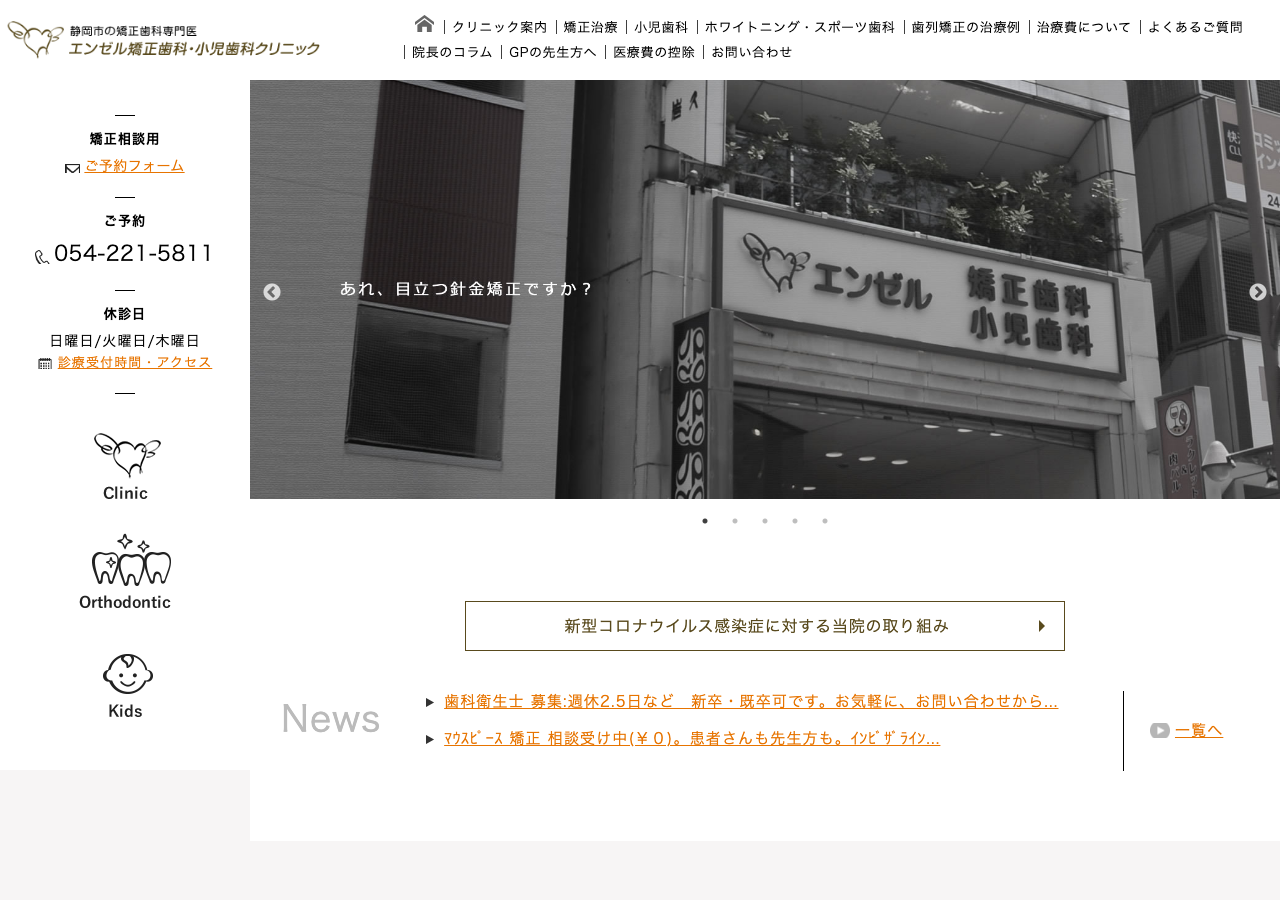Open クリニック案内 menu item
1280x900 pixels.
(500, 27)
